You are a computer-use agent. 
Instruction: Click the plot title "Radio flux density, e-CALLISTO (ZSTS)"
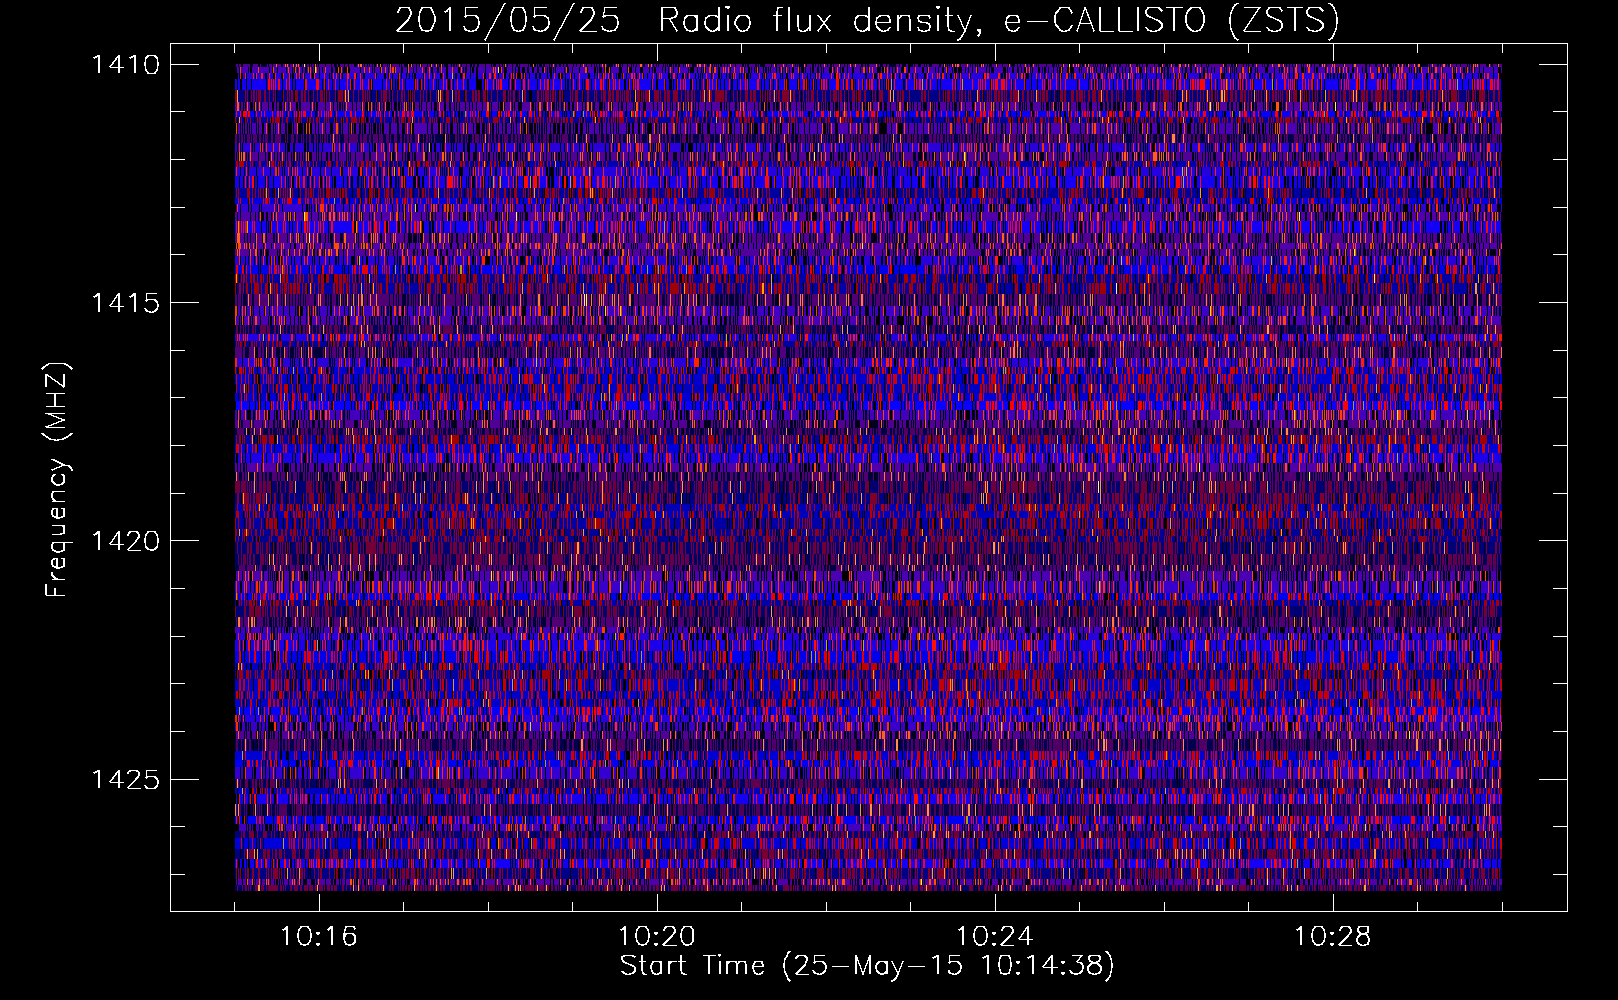[999, 20]
